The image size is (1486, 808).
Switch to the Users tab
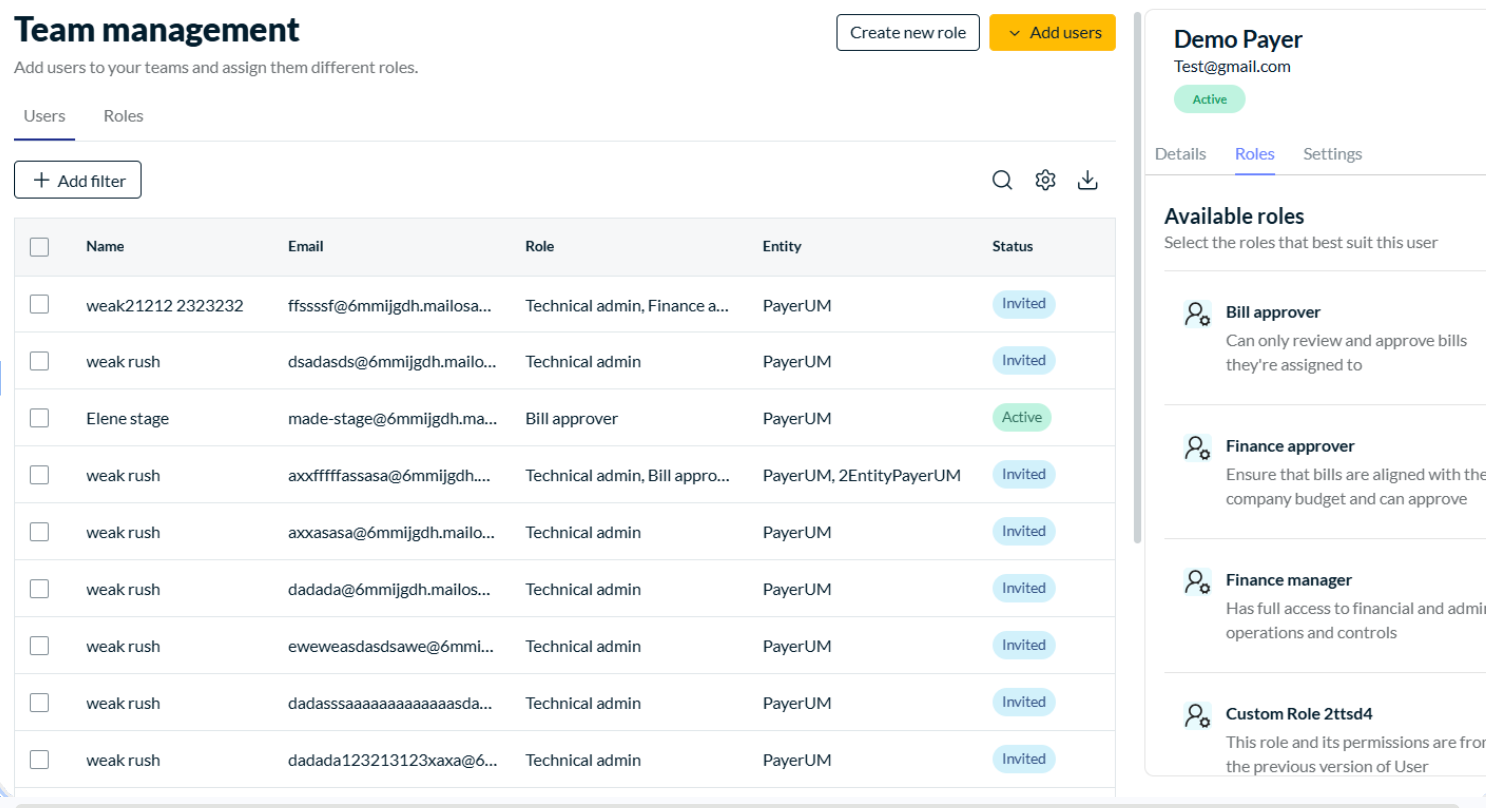point(44,116)
